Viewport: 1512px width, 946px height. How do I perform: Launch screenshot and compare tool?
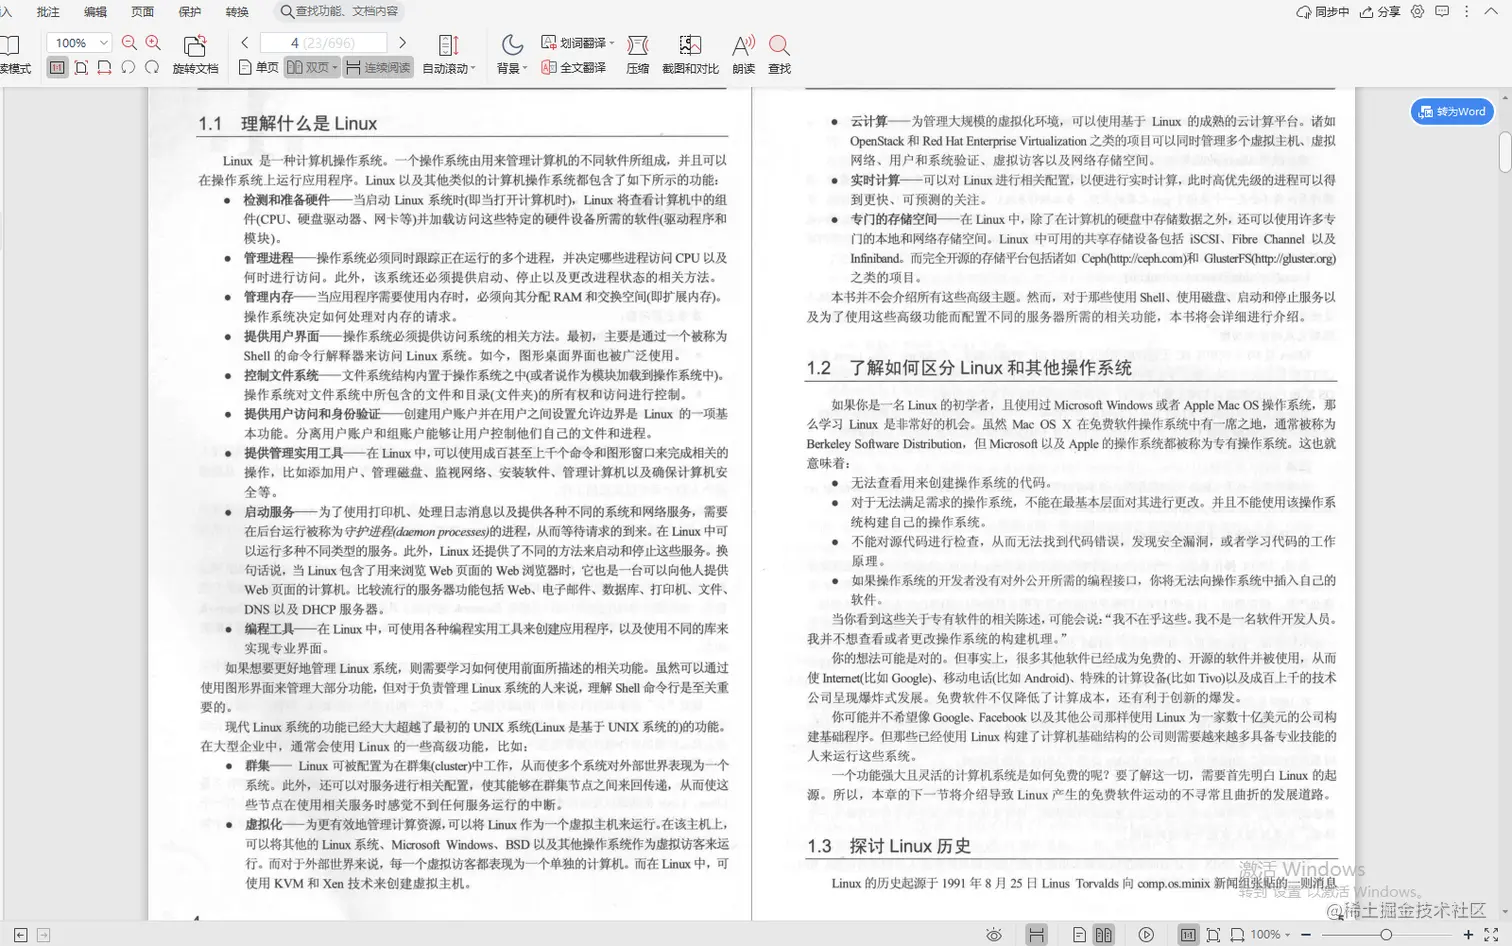click(690, 55)
